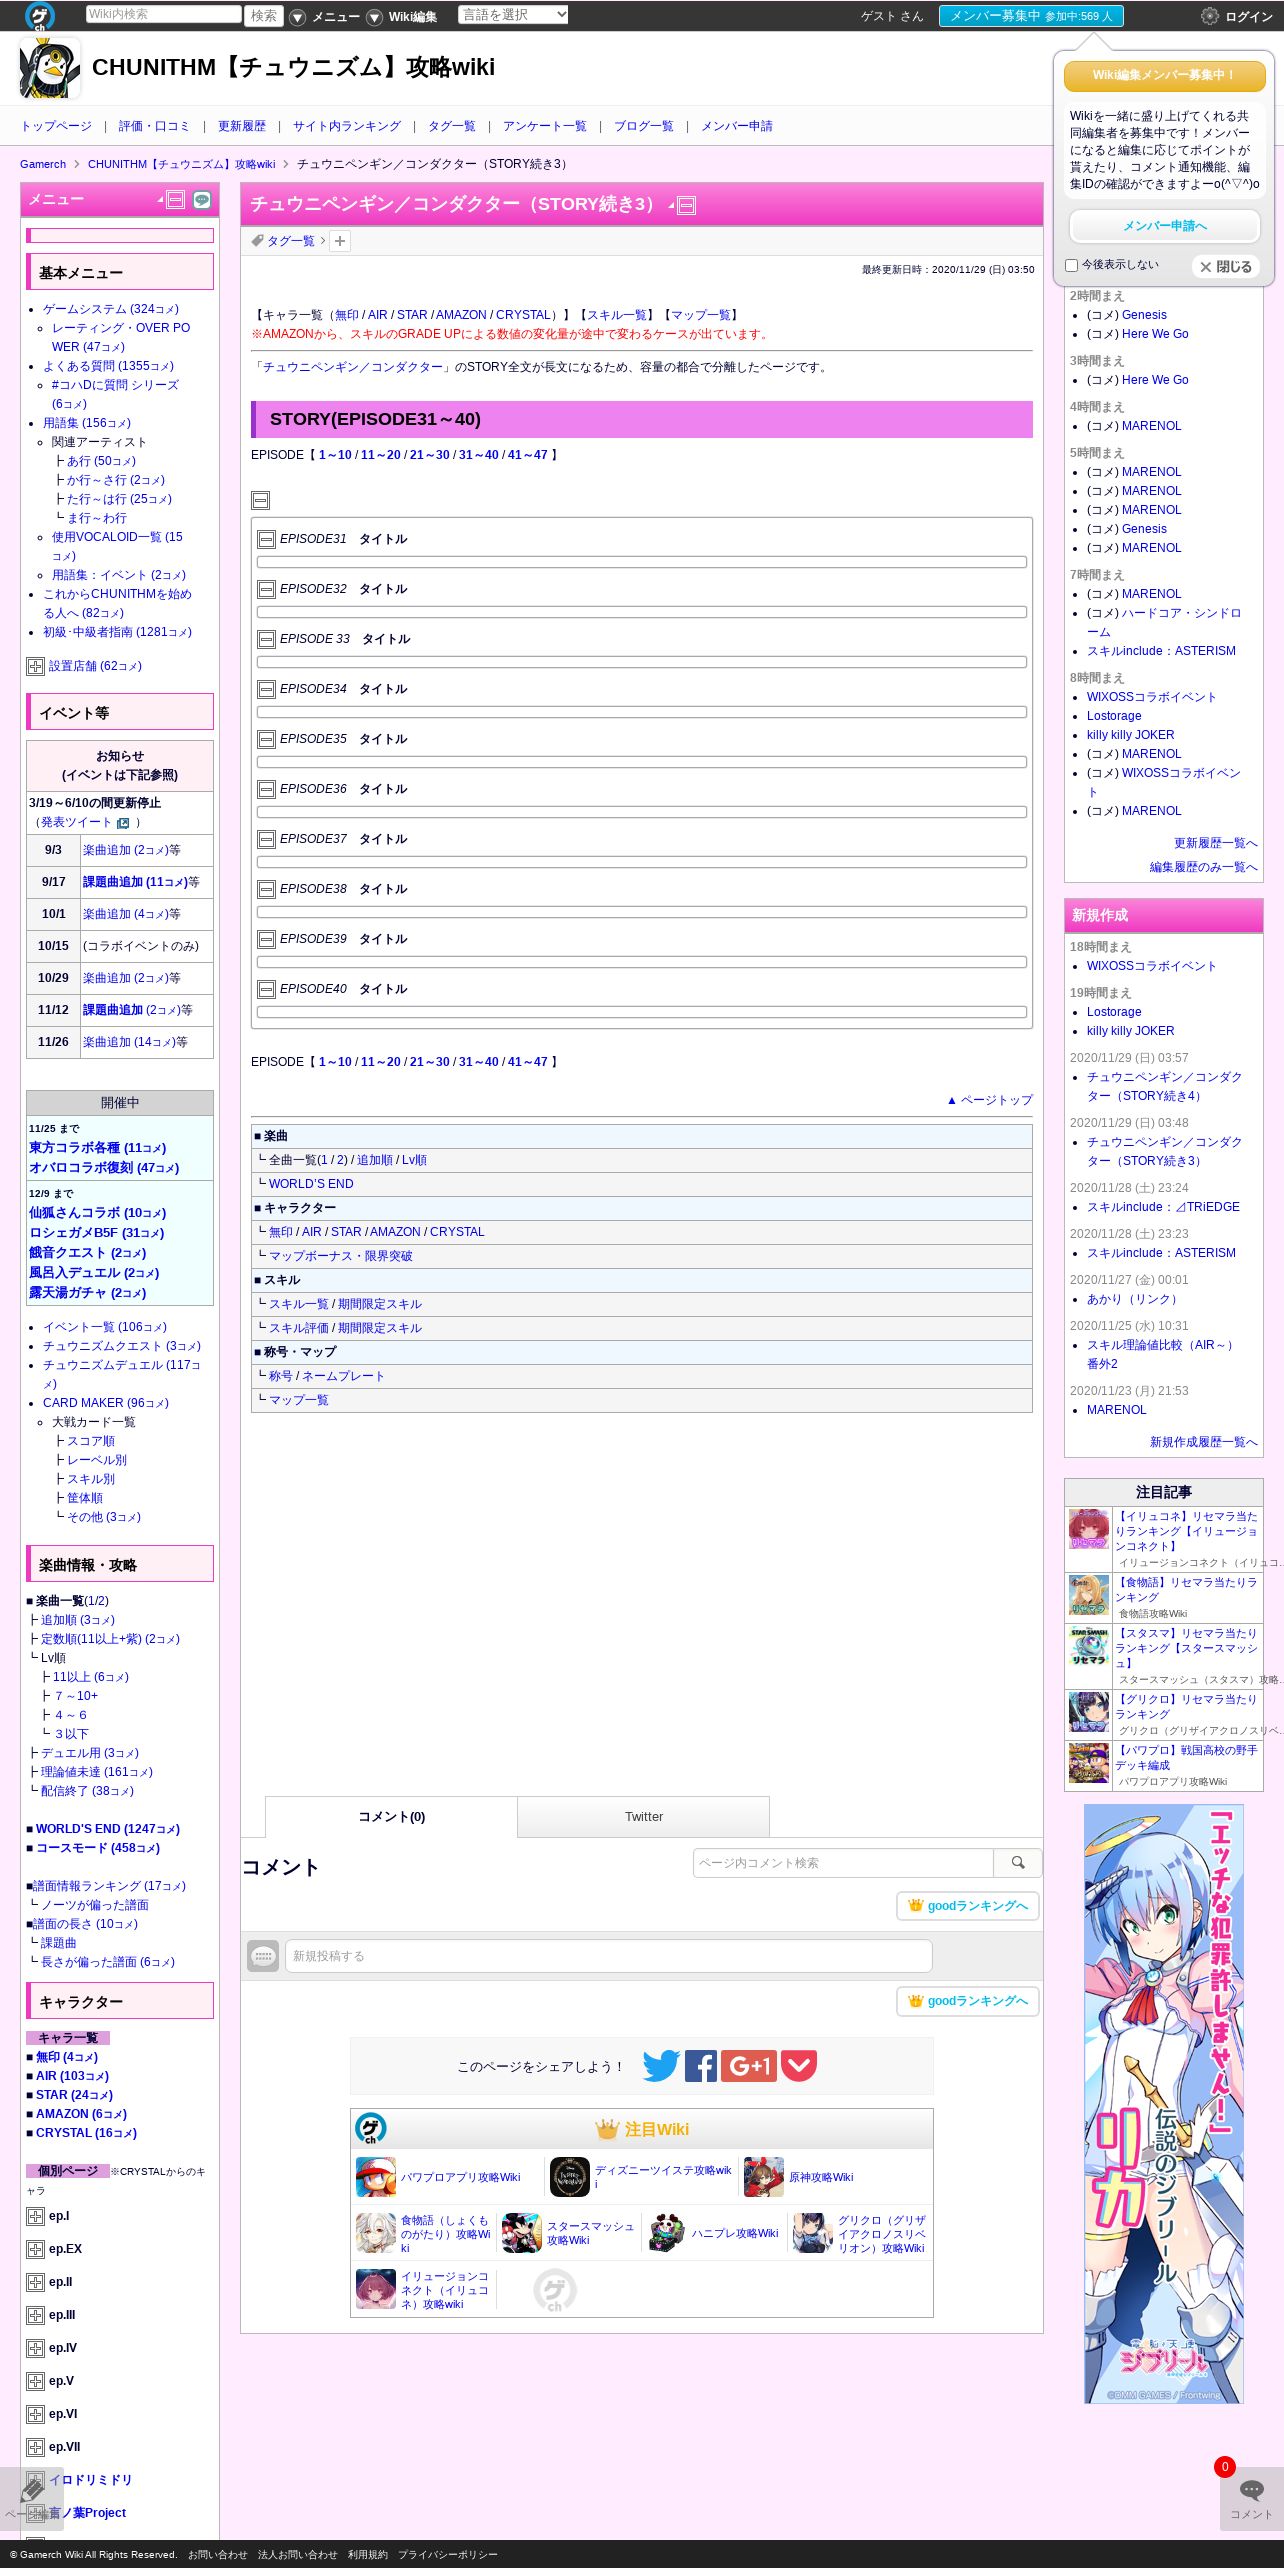Share the page on Google Plus

point(749,2066)
